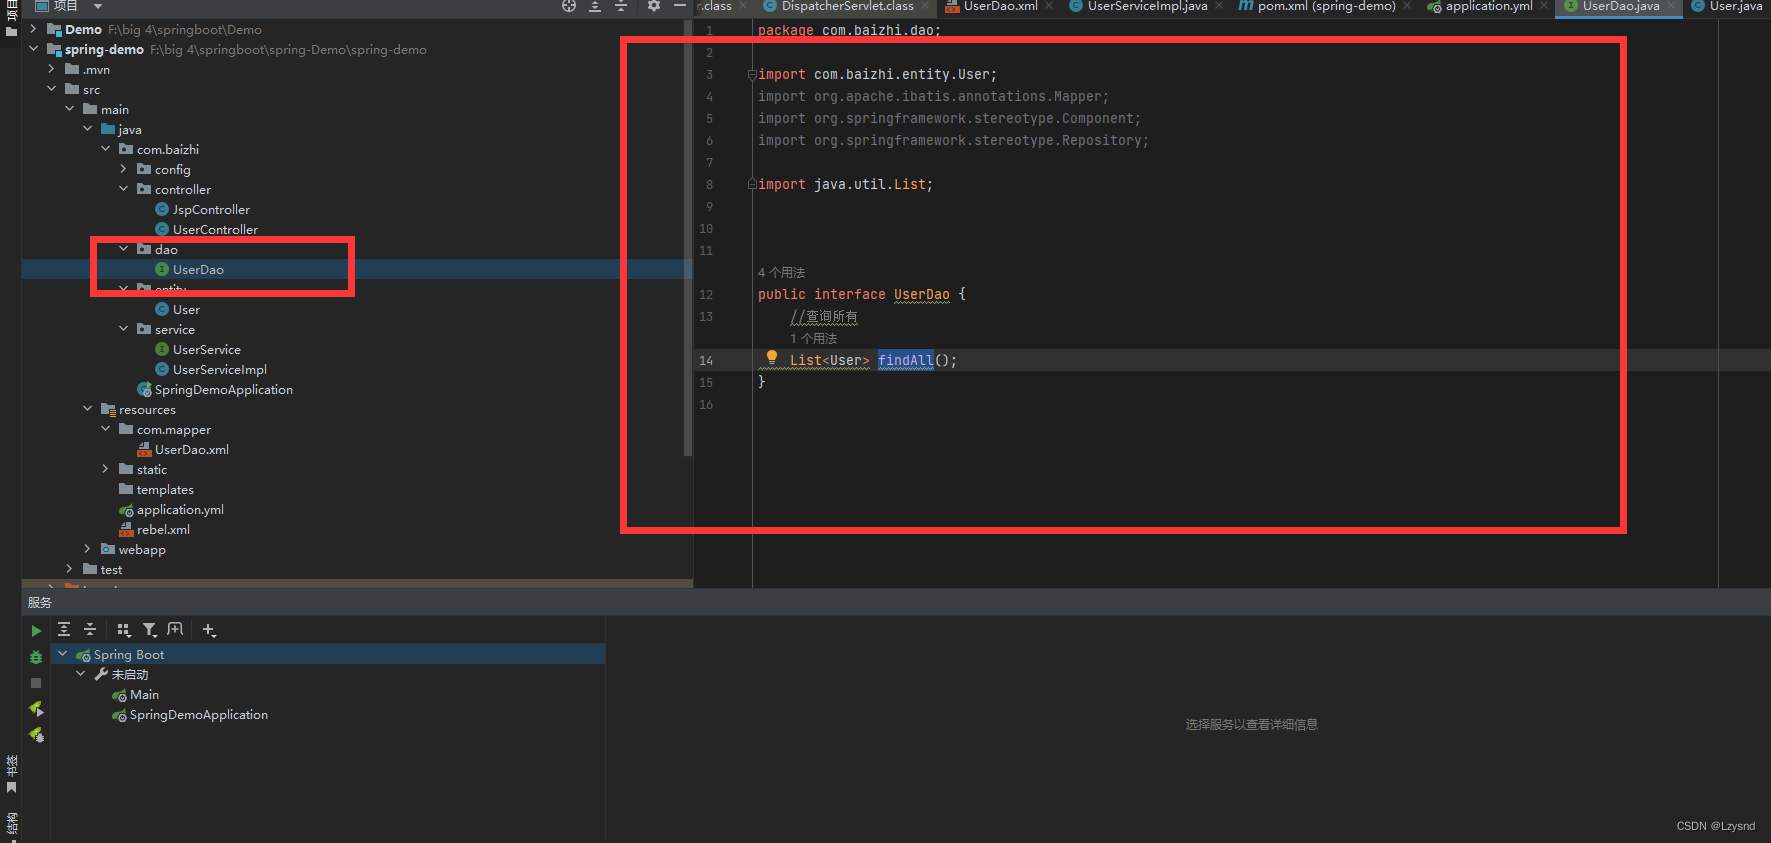Collapse the com.baizhi package
The width and height of the screenshot is (1771, 843).
tap(106, 149)
